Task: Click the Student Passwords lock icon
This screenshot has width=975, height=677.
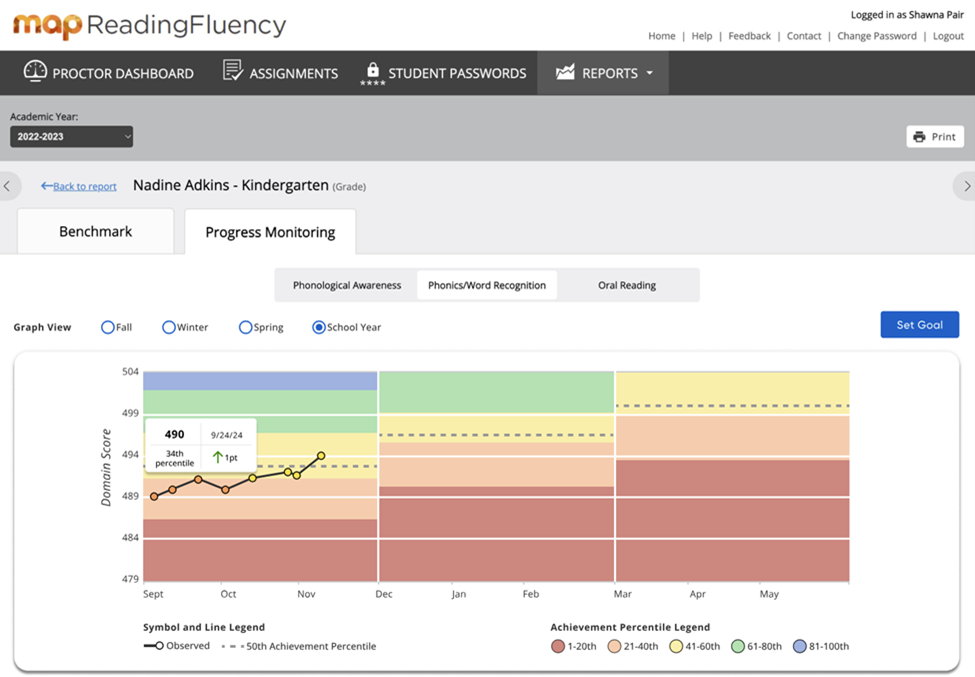Action: pyautogui.click(x=373, y=71)
